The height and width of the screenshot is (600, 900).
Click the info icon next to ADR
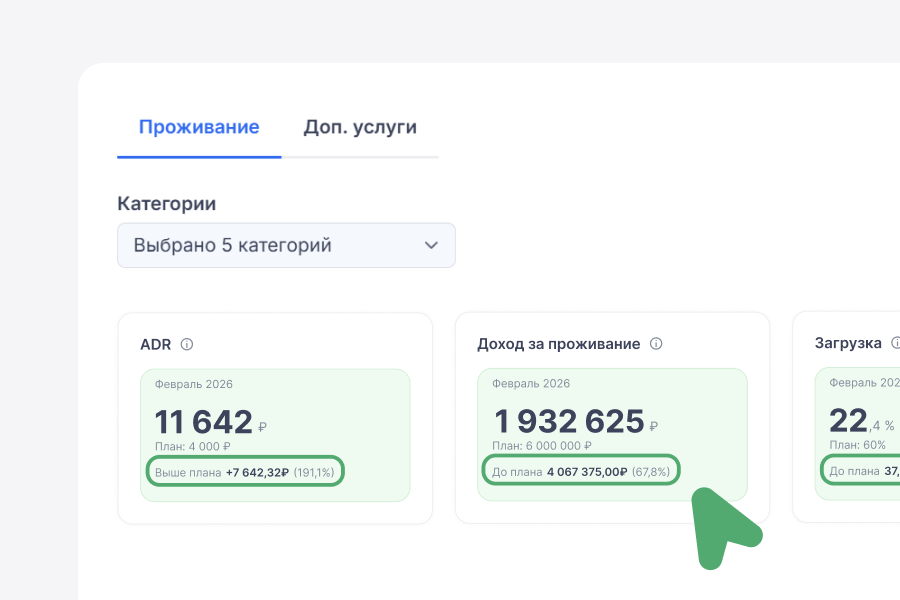click(186, 344)
